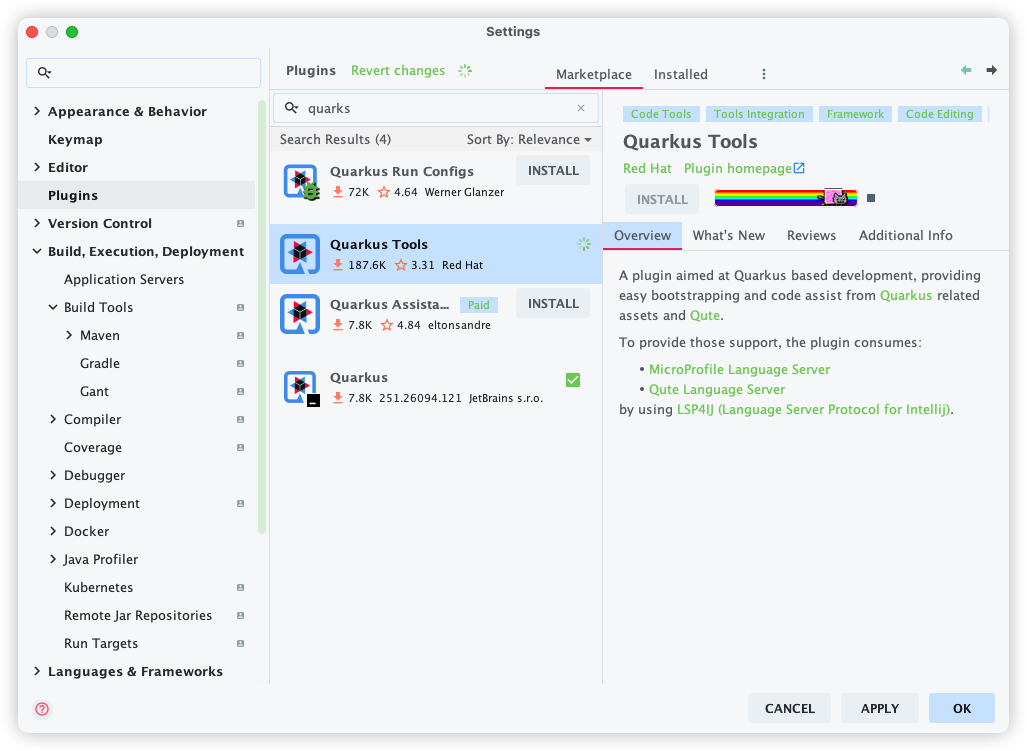Image resolution: width=1027 pixels, height=751 pixels.
Task: Expand Appearance & Behavior settings
Action: pos(37,111)
